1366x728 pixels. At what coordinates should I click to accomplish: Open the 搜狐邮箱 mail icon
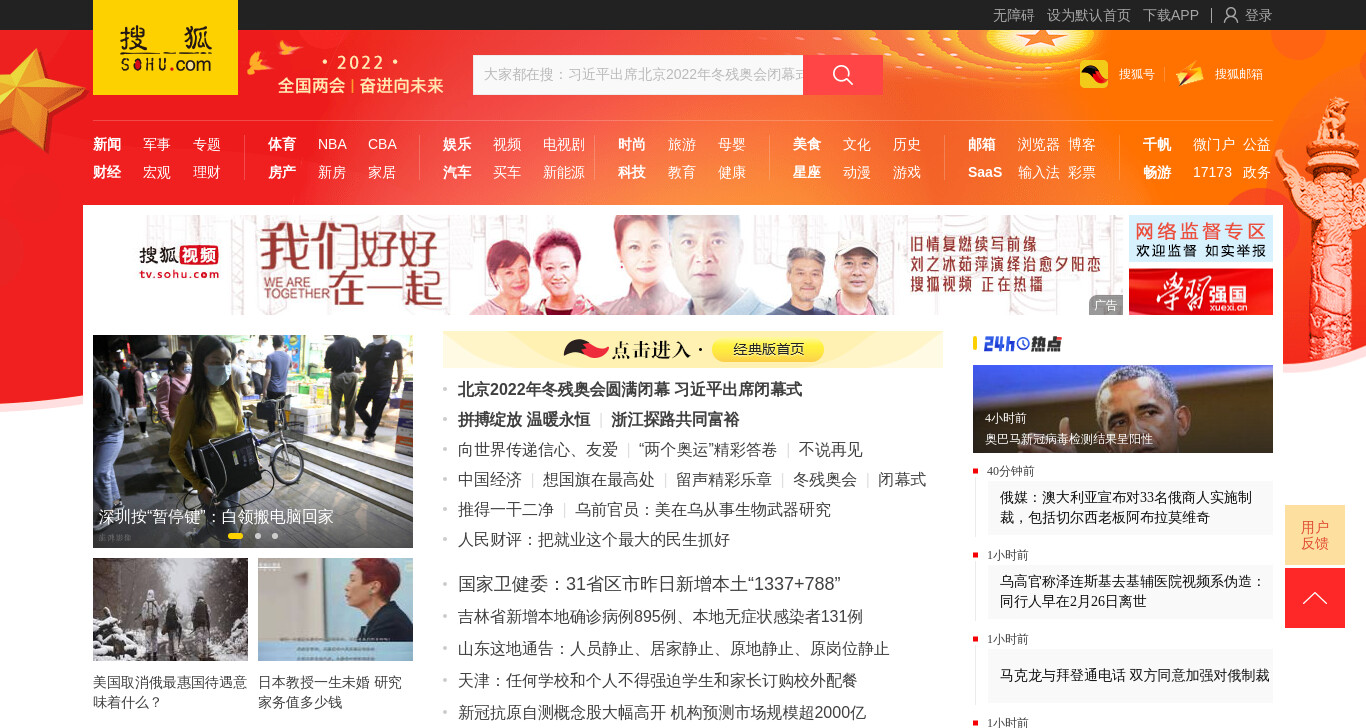pos(1190,74)
